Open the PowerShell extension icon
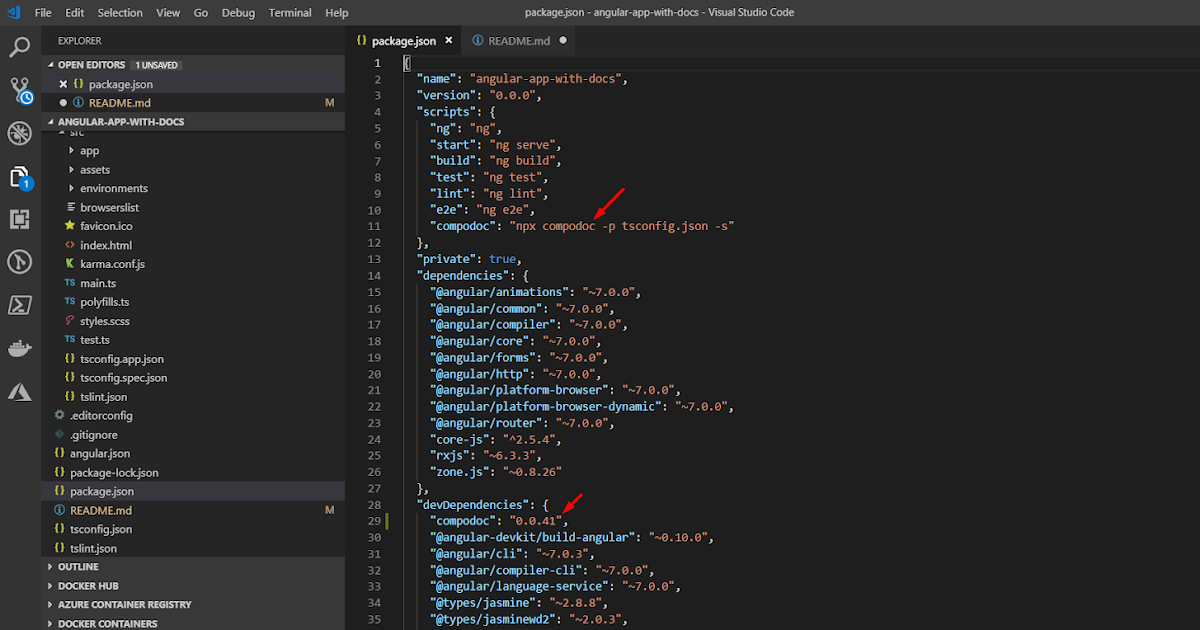 20,305
